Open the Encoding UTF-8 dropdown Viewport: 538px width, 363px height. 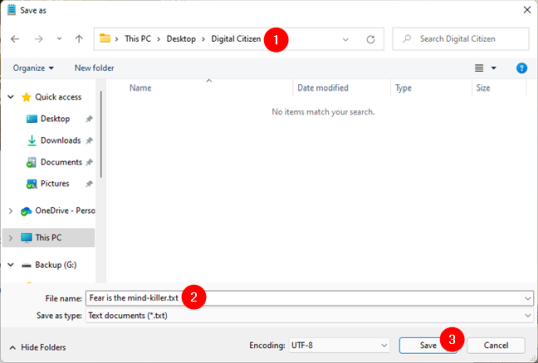(339, 345)
